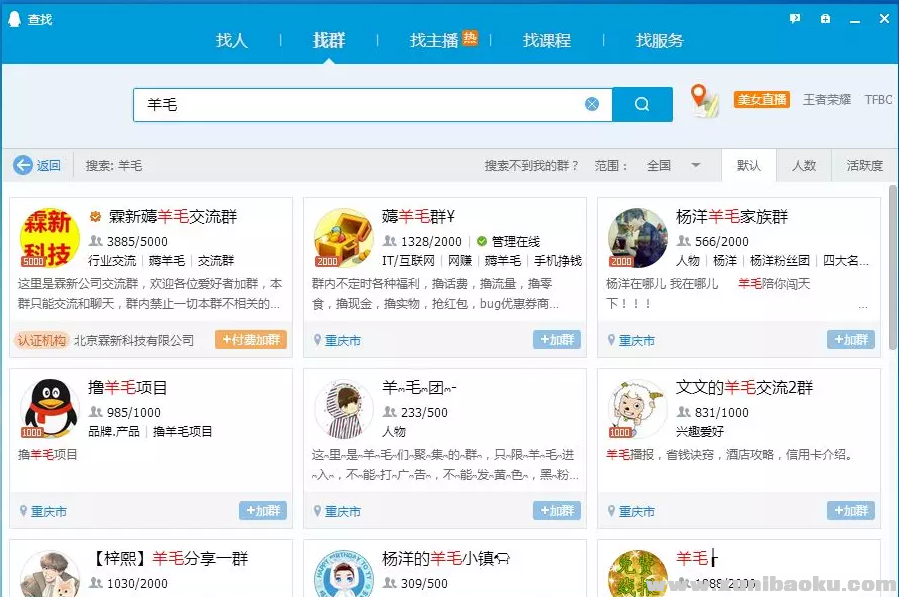Click 付费加群 button for 霖新 group
The height and width of the screenshot is (597, 899).
coord(250,340)
